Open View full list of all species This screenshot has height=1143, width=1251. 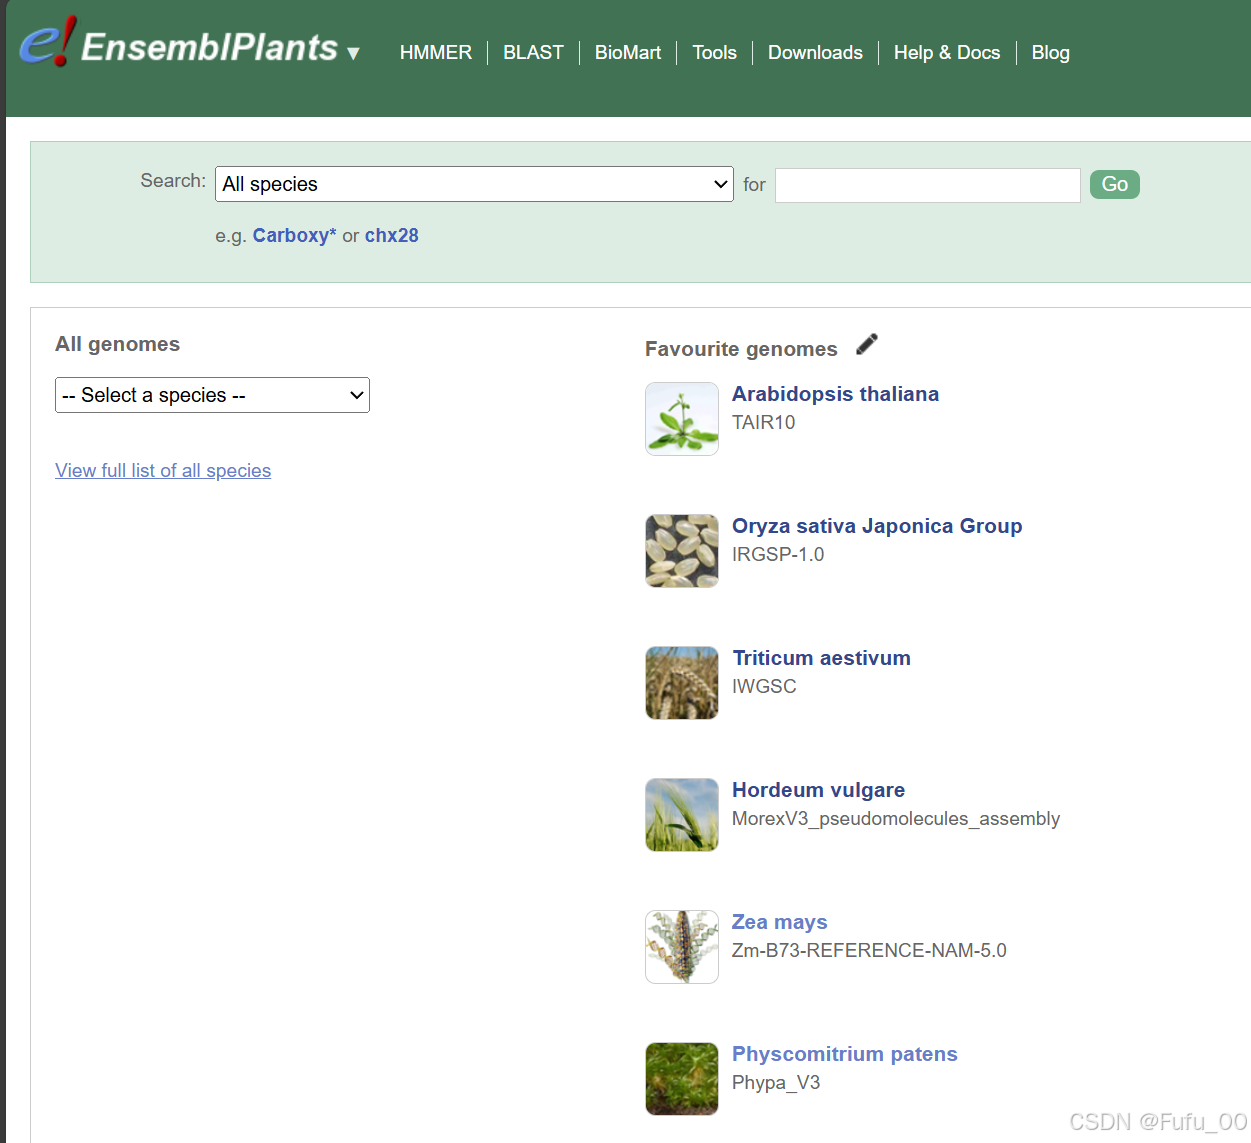pos(163,470)
